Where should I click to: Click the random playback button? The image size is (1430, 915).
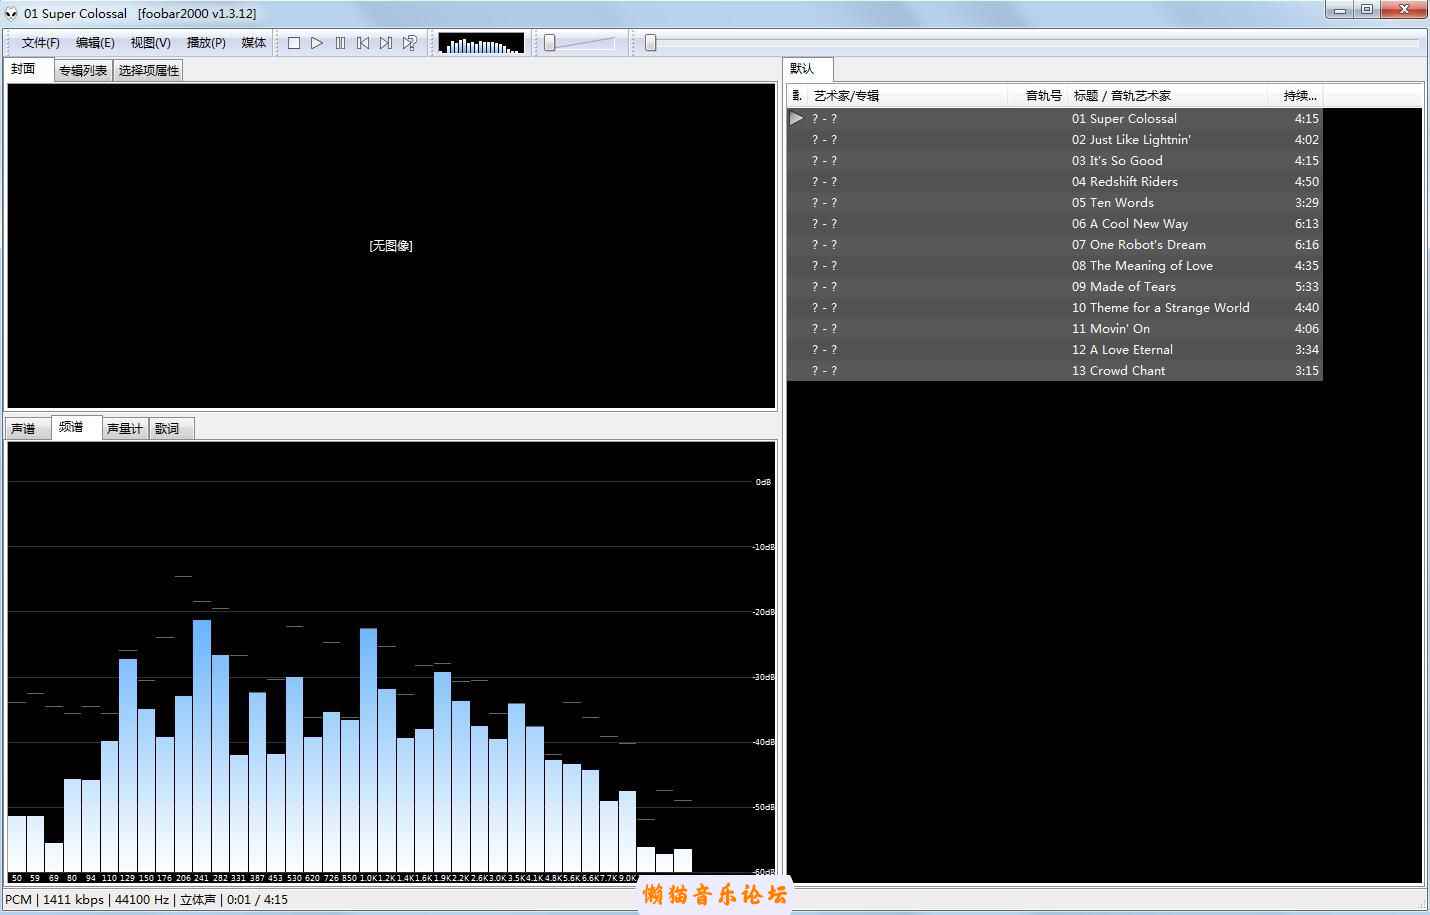pos(410,43)
